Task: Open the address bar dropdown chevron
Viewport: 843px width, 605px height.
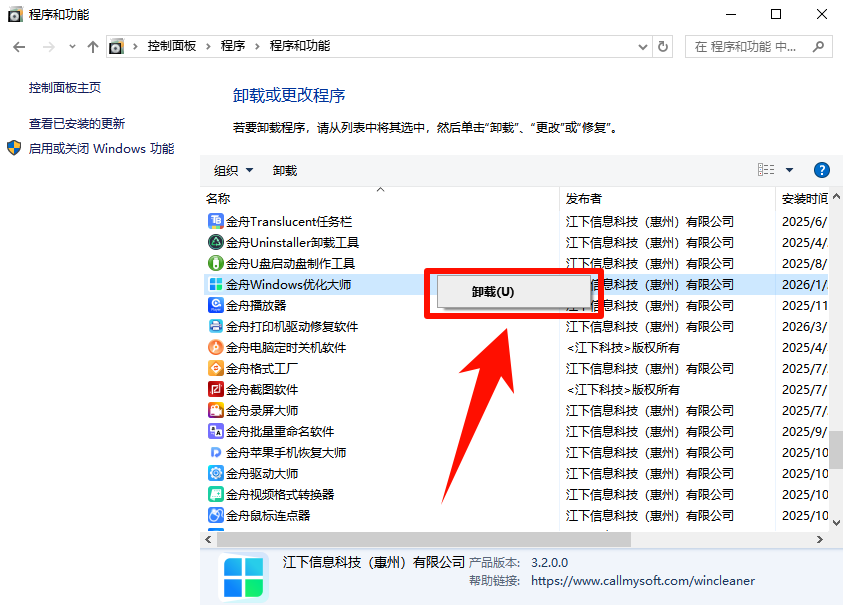Action: (645, 46)
